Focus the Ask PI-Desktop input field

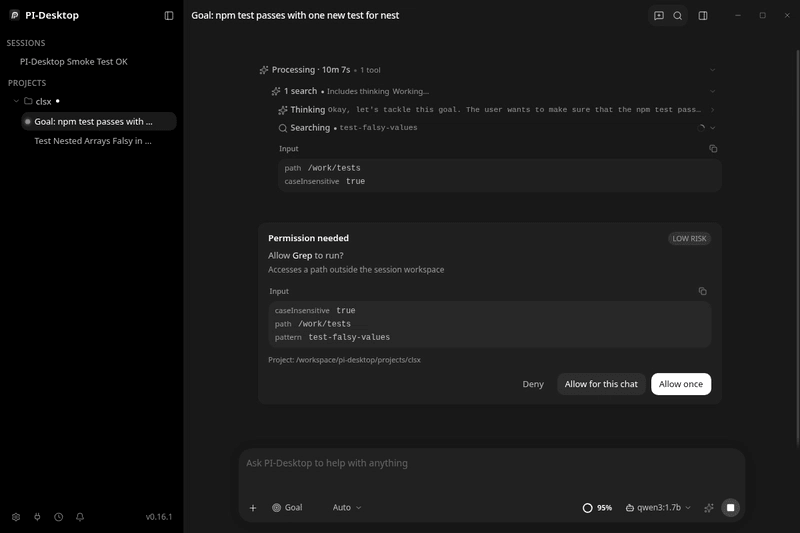(x=491, y=463)
